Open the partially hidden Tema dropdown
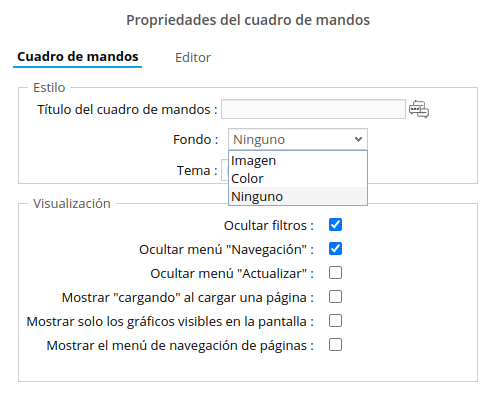Screen dimensions: 496x394 coord(225,171)
